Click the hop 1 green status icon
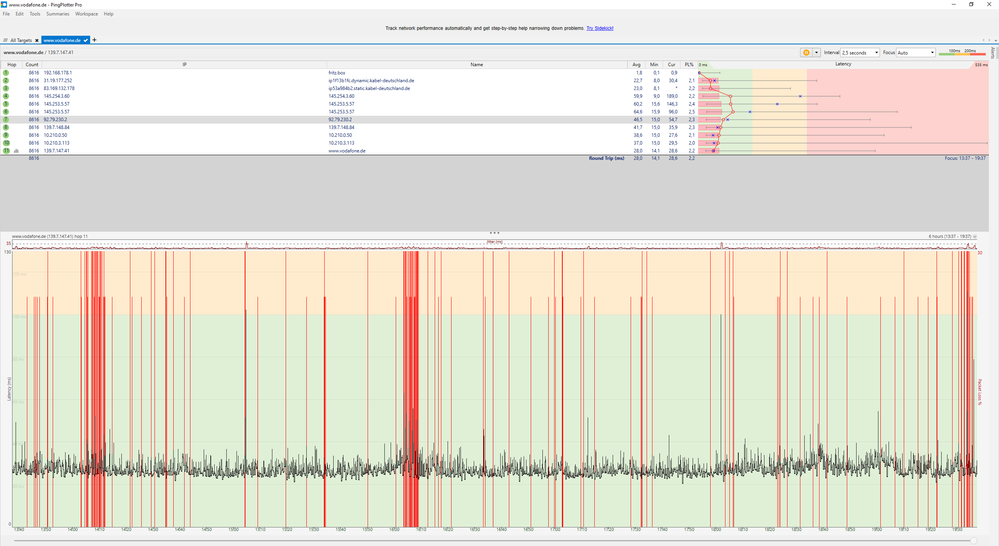Image resolution: width=999 pixels, height=546 pixels. point(6,73)
